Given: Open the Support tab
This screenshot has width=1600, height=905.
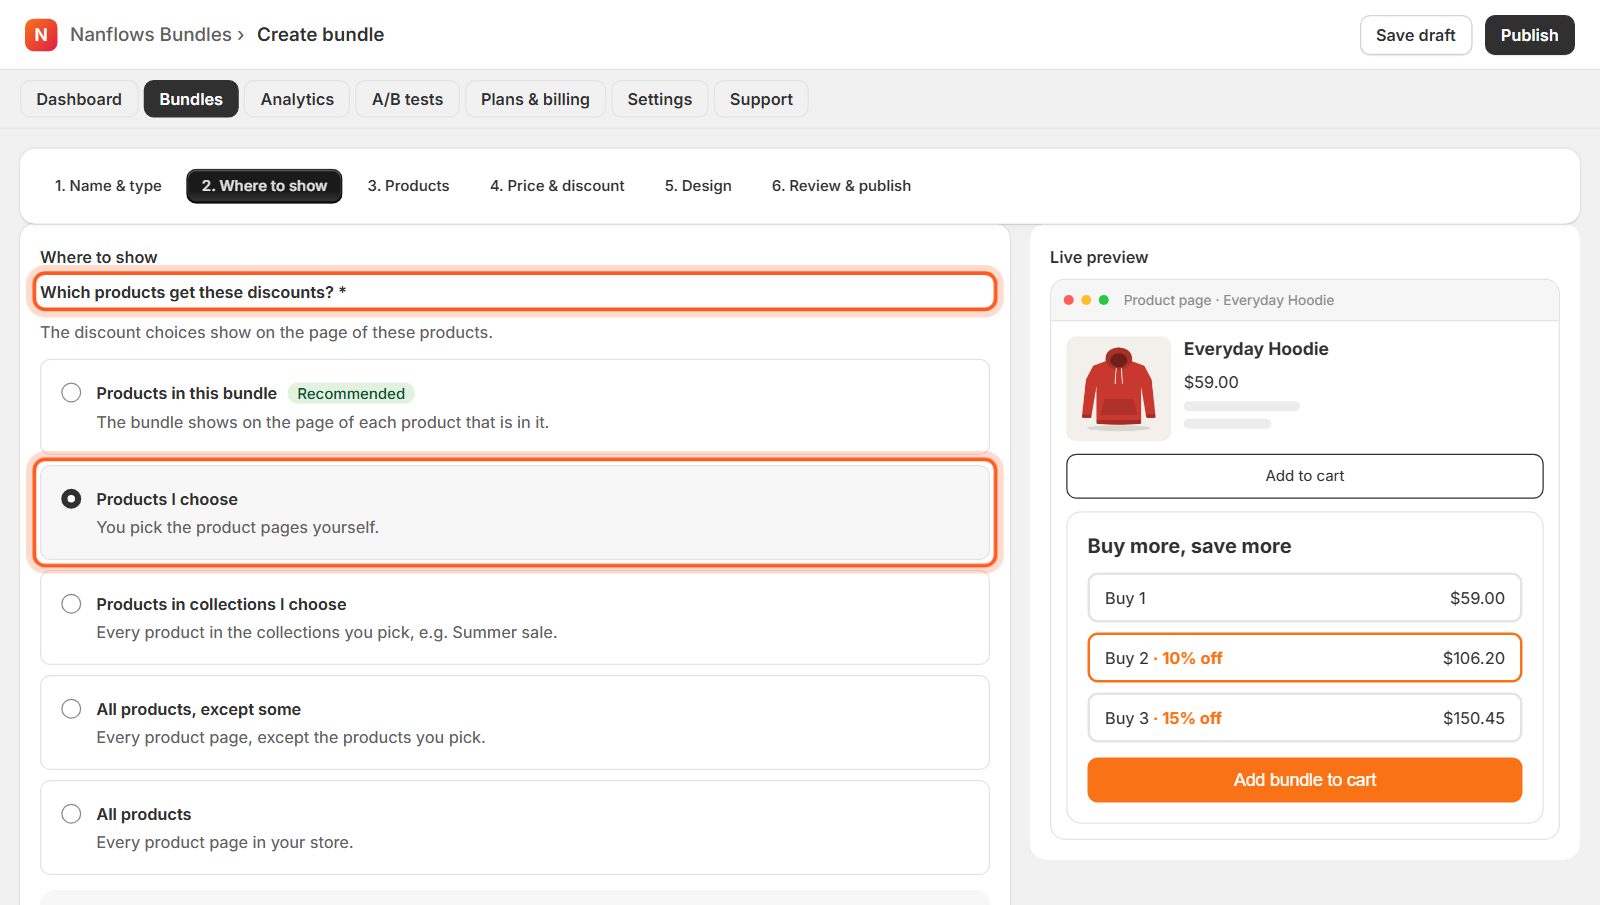Looking at the screenshot, I should 761,99.
